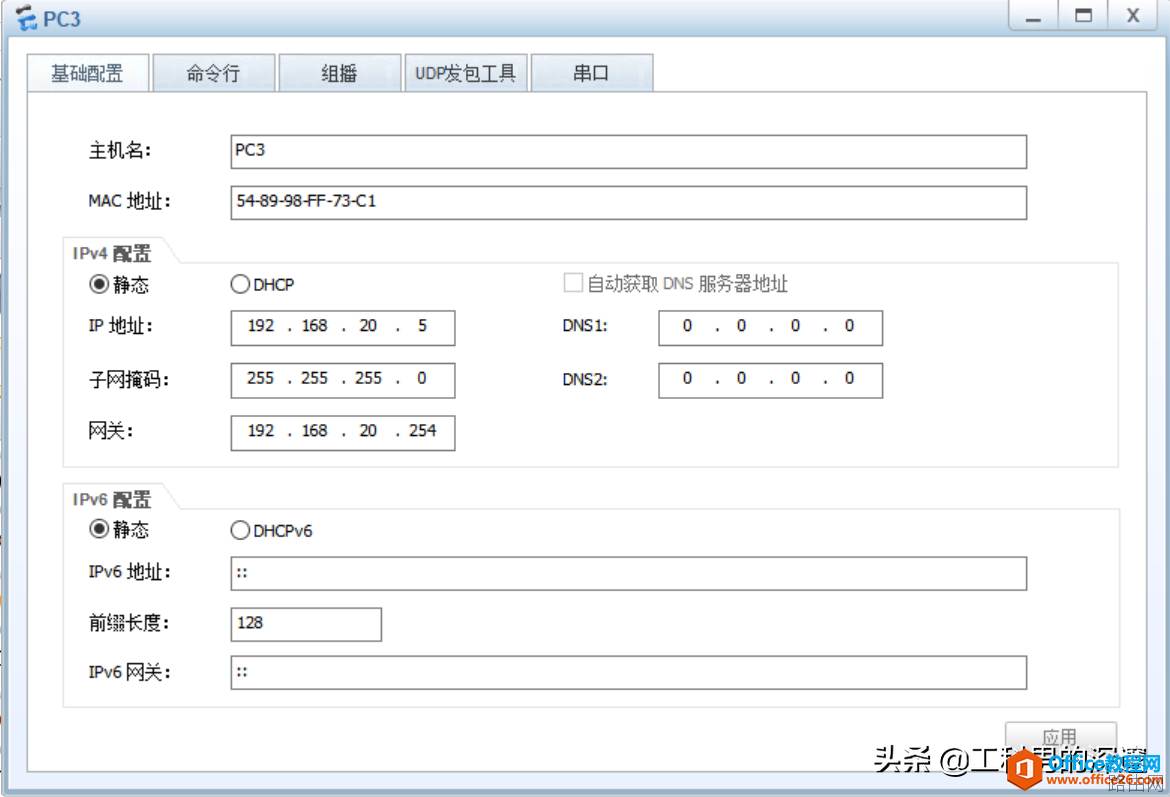Click the MAC 地址 input field
Image resolution: width=1170 pixels, height=797 pixels.
coord(628,203)
